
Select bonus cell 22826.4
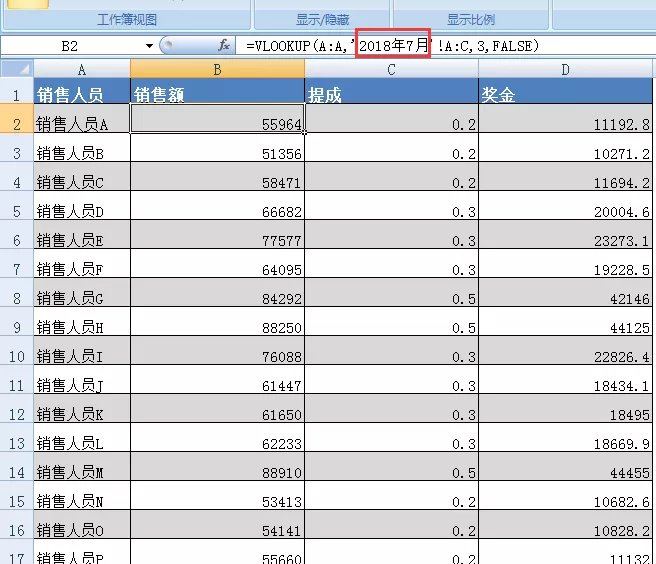pos(565,351)
